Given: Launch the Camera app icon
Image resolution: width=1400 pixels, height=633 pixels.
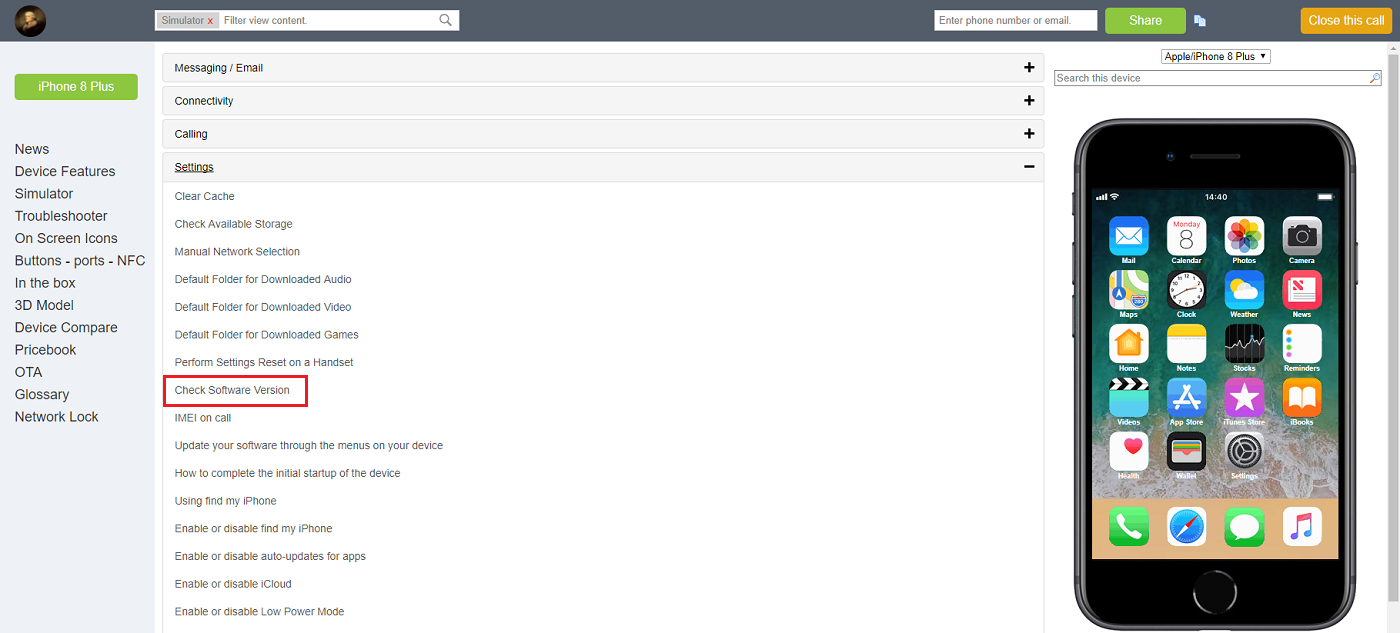Looking at the screenshot, I should click(x=1302, y=236).
